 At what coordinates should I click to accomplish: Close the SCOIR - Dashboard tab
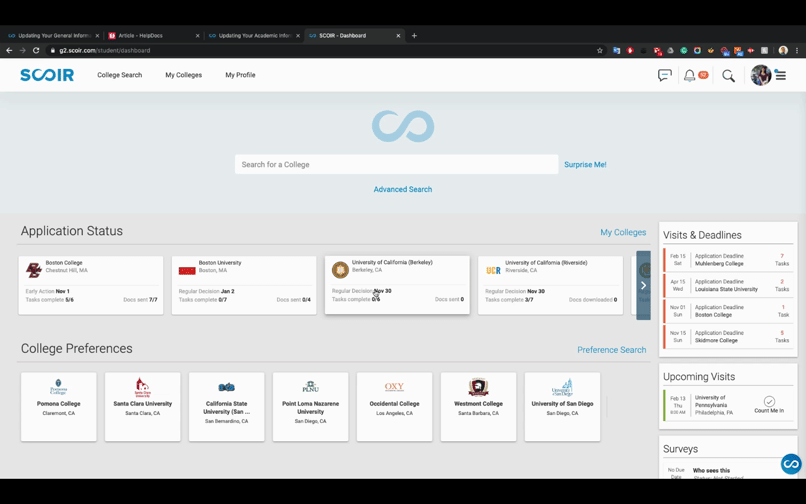(x=398, y=35)
